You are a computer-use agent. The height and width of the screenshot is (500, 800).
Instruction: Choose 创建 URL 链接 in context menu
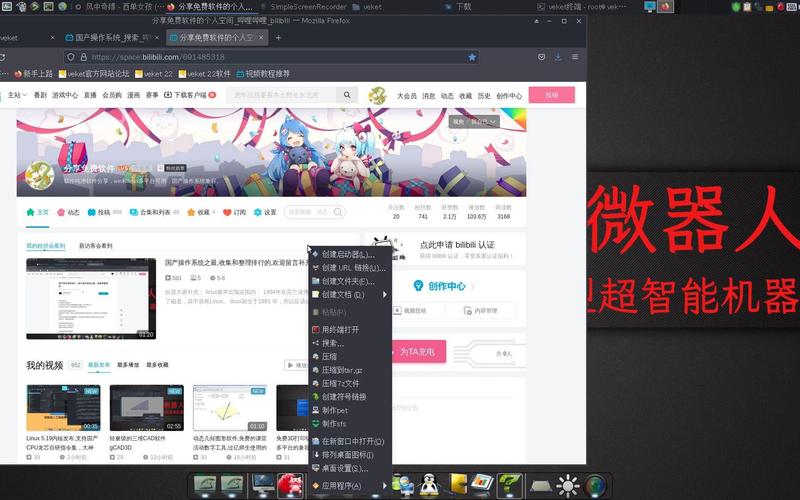tap(350, 267)
